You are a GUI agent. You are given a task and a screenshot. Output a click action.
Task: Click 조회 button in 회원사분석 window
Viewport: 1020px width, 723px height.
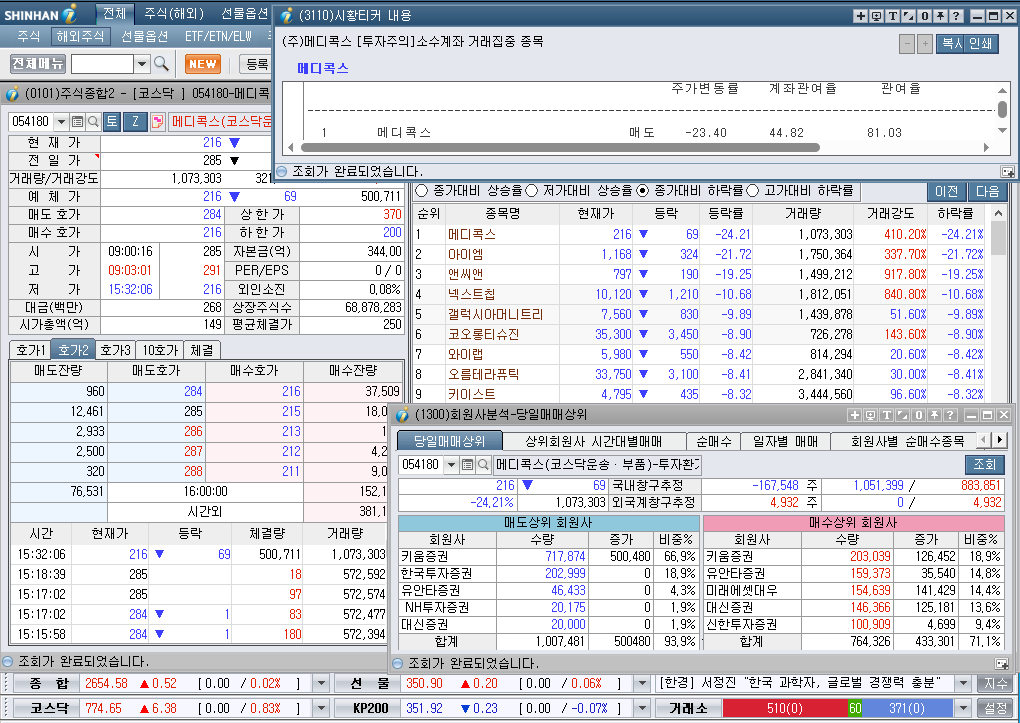coord(984,465)
